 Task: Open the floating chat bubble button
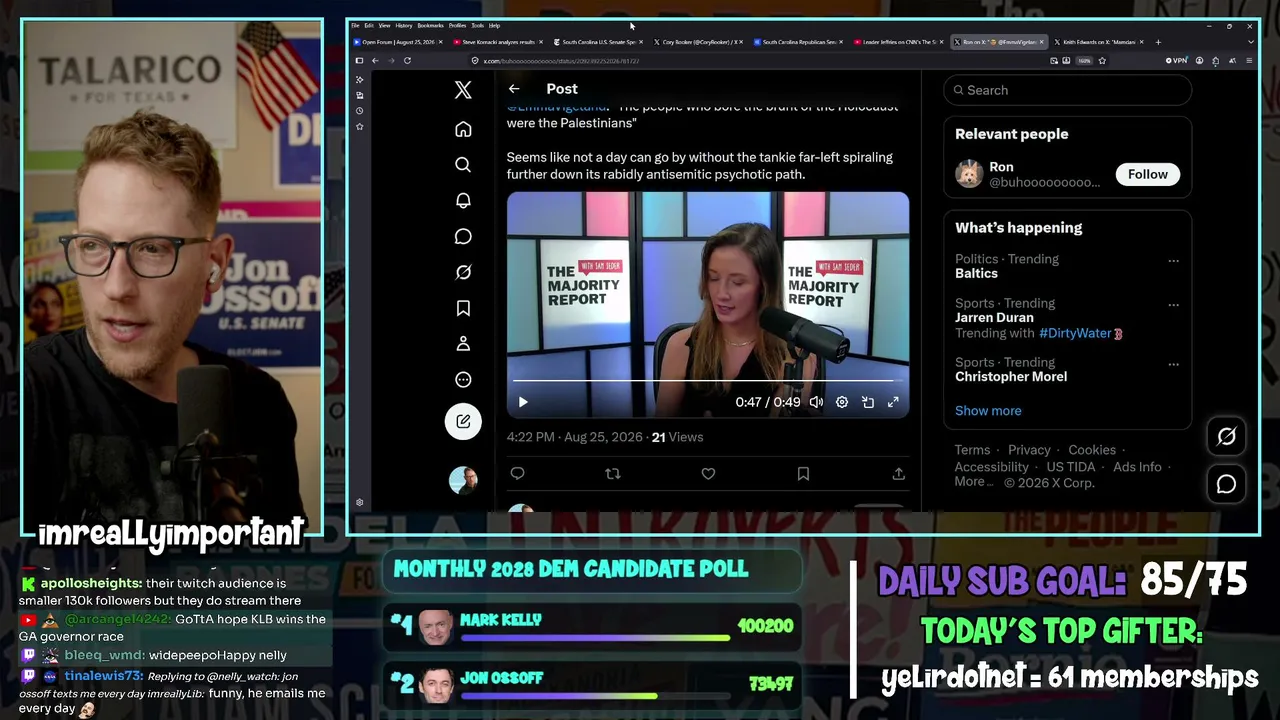[x=1226, y=484]
